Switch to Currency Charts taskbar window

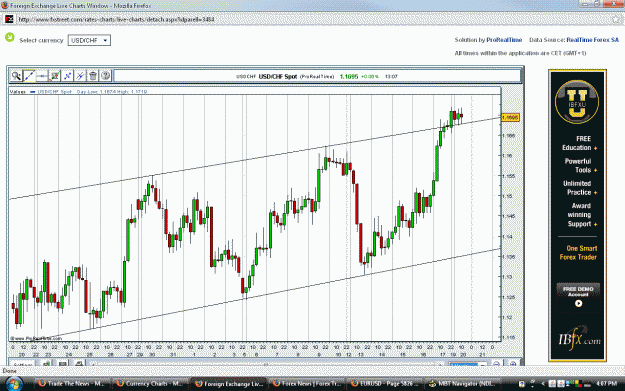(149, 384)
